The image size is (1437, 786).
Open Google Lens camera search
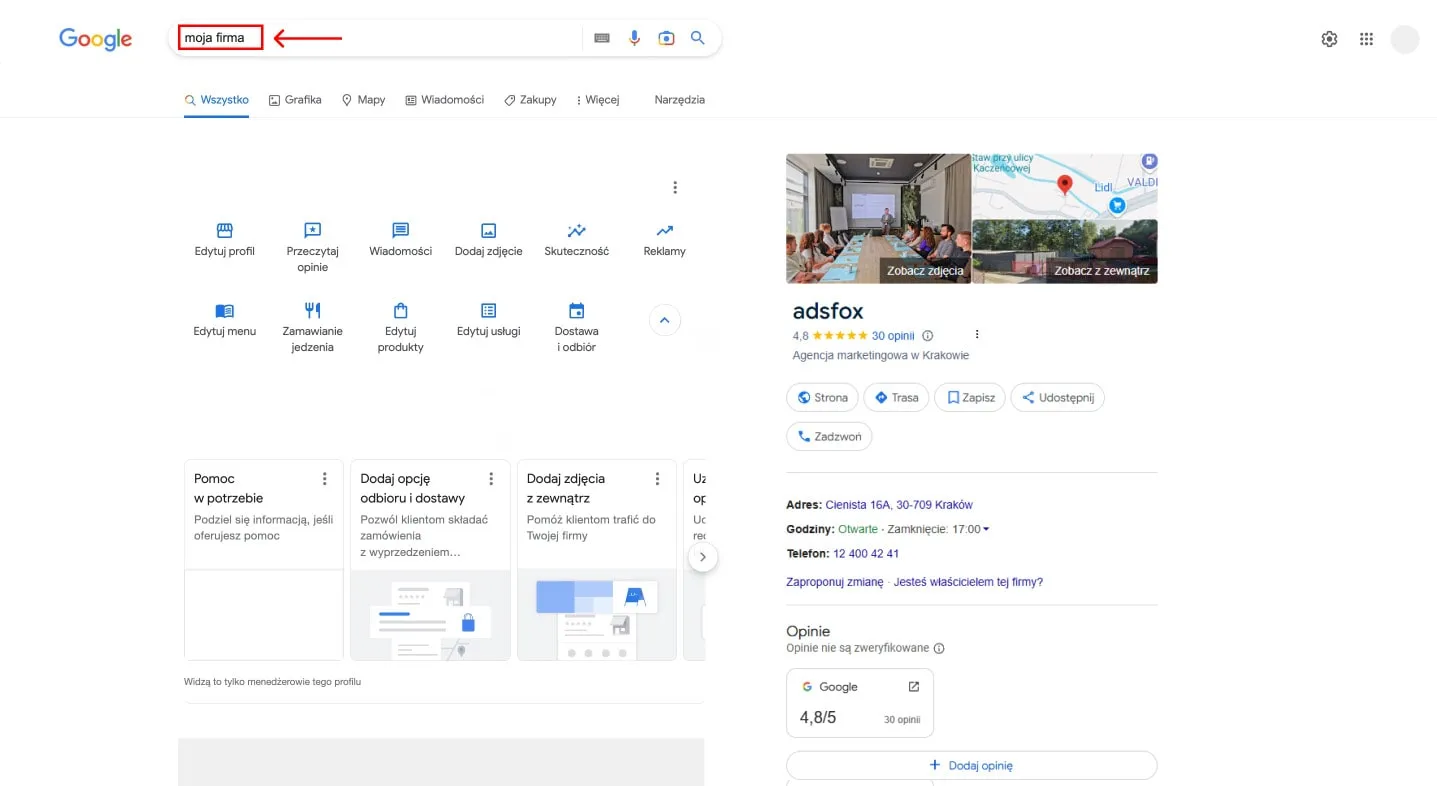666,38
